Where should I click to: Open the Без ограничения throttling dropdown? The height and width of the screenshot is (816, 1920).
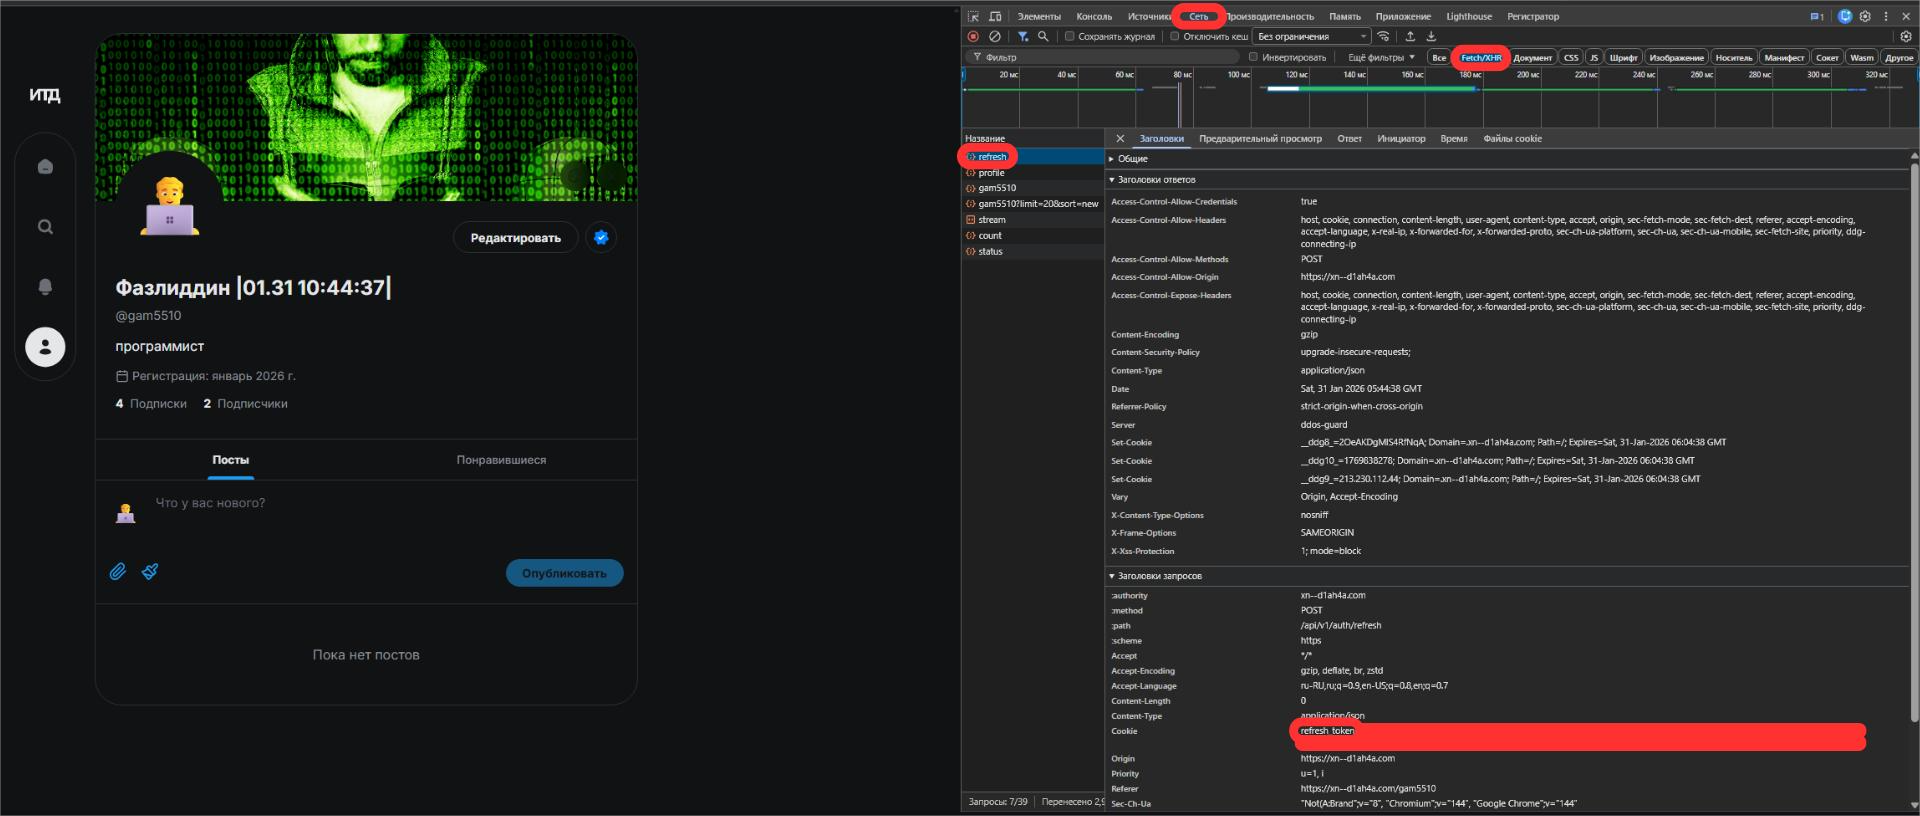pos(1311,36)
